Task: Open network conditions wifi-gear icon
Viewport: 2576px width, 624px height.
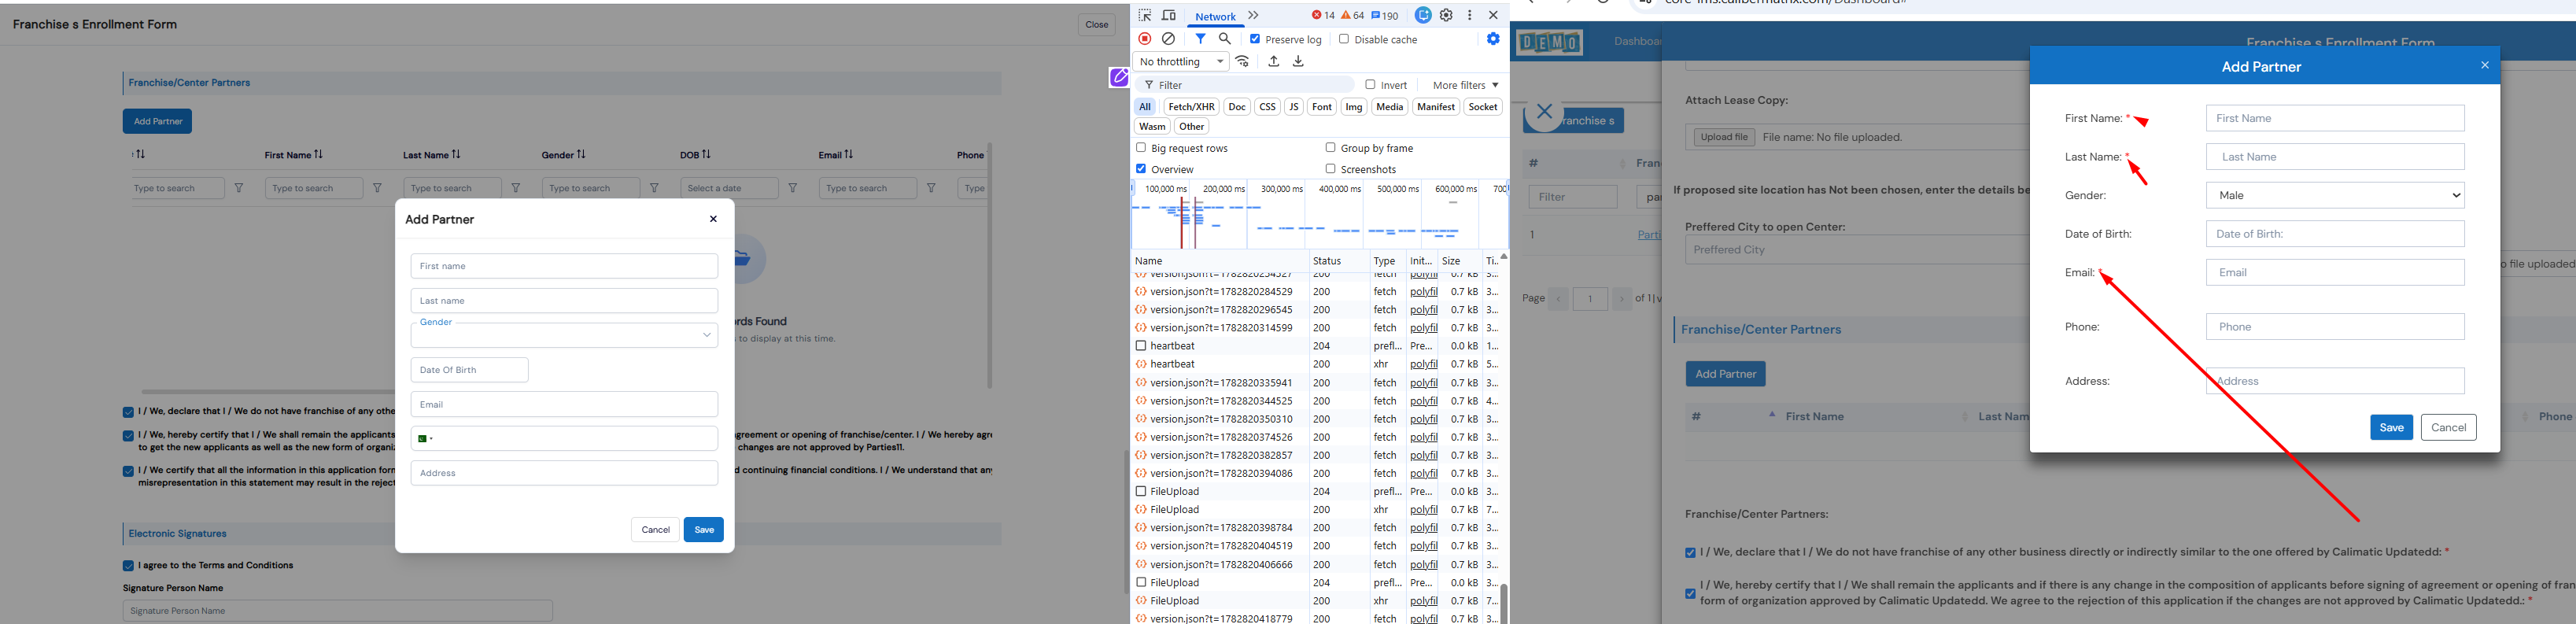Action: click(1243, 61)
